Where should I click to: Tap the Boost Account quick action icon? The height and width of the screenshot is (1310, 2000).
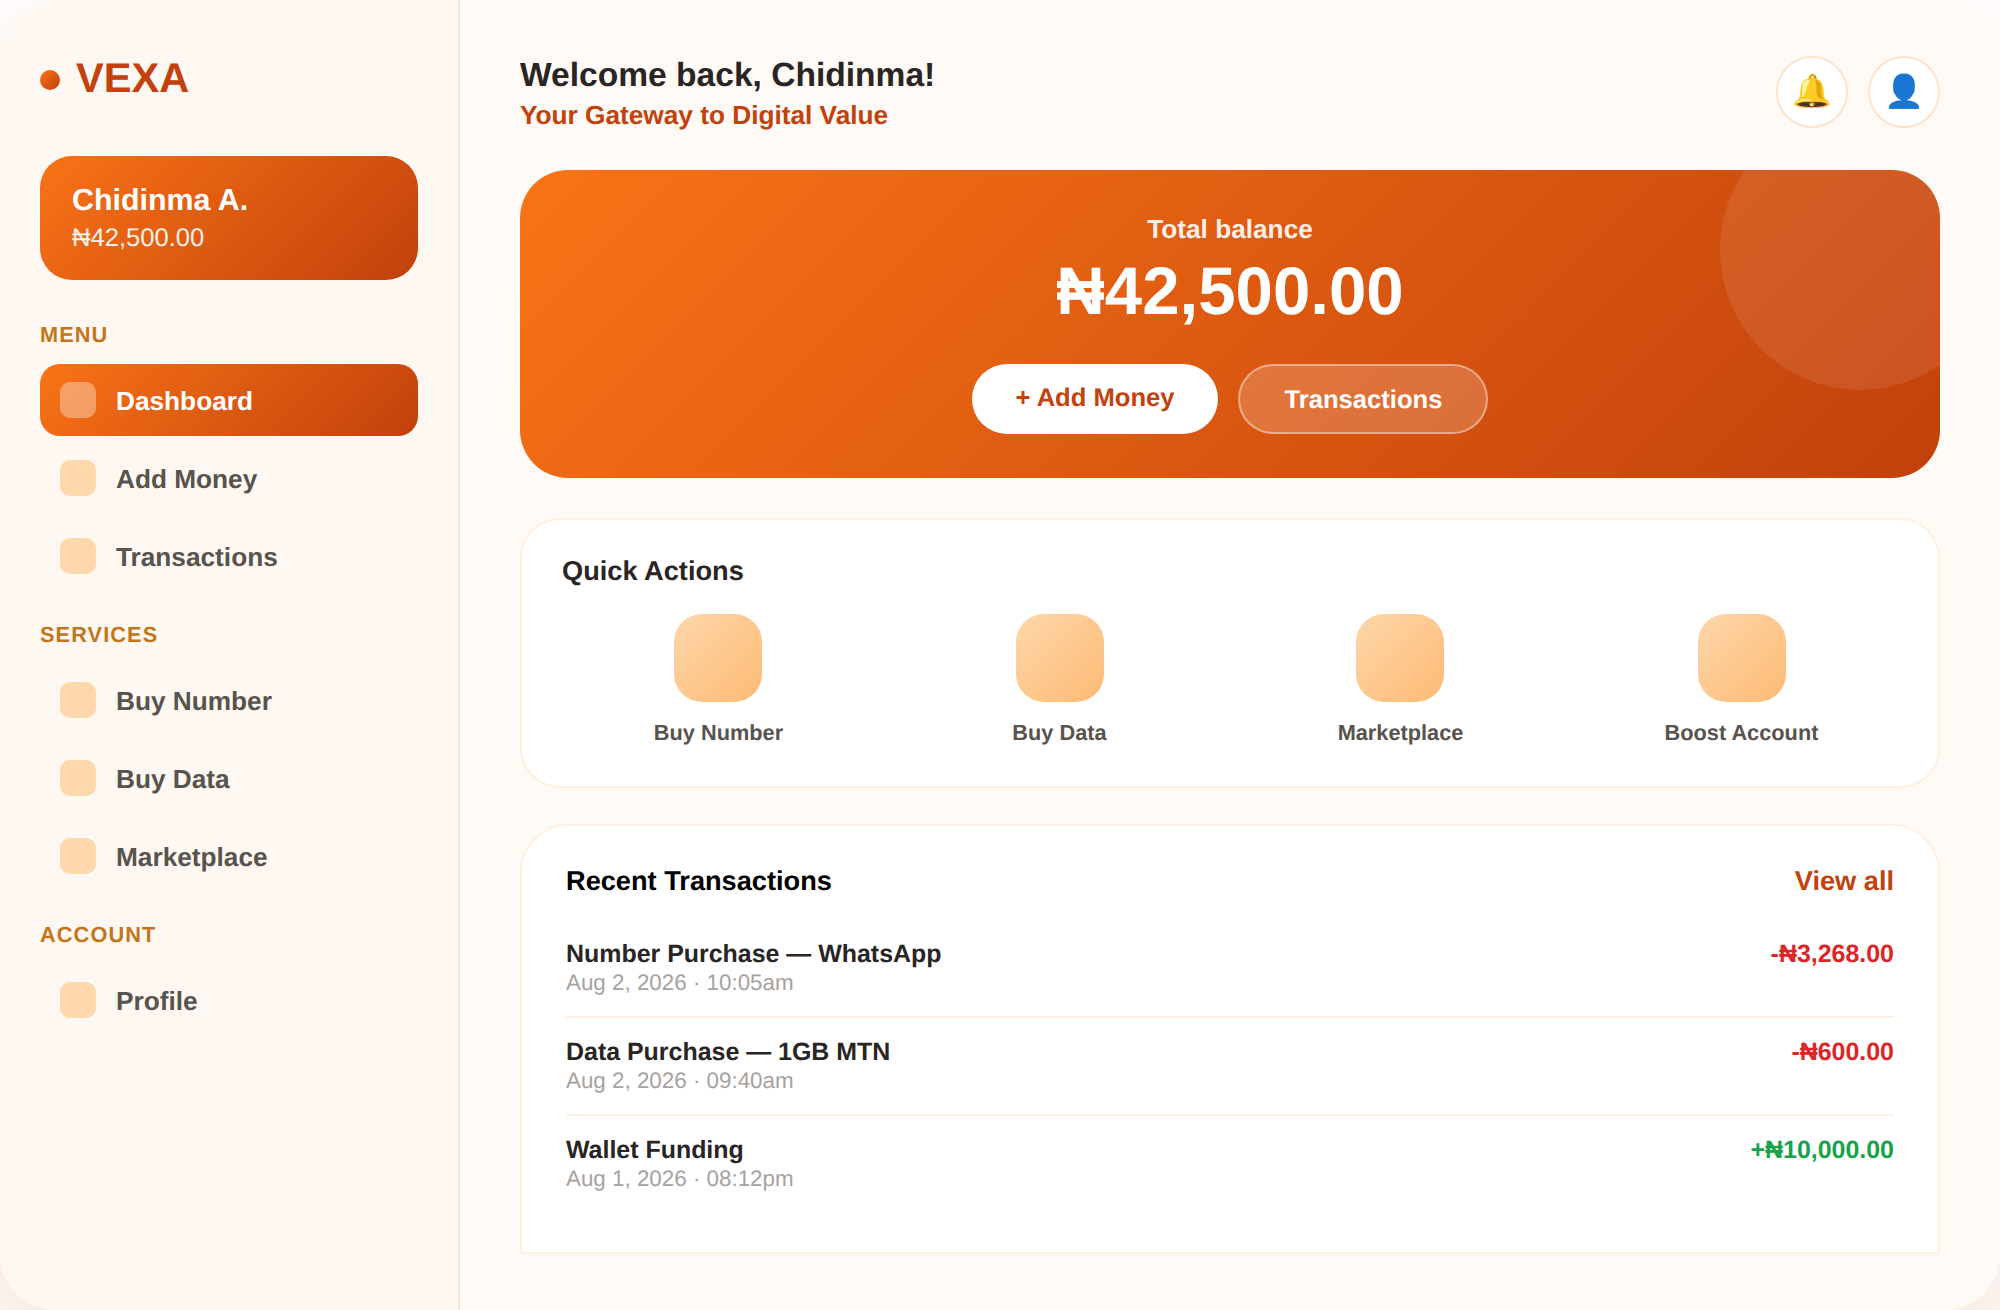[1742, 658]
